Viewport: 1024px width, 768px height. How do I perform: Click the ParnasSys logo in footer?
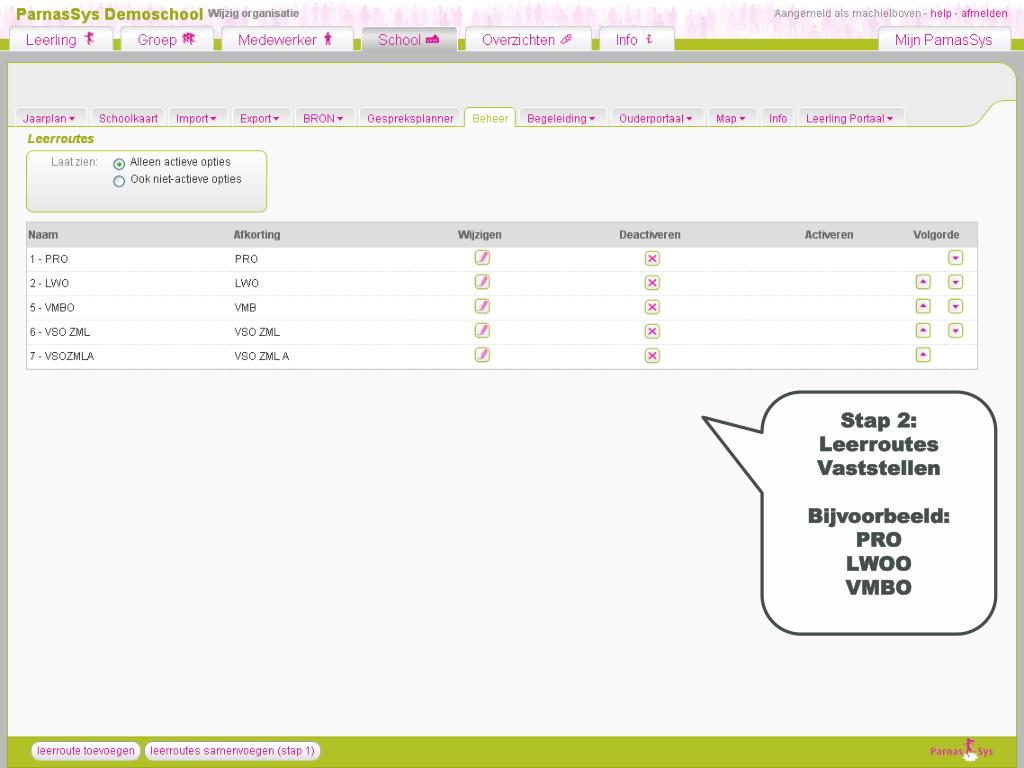coord(962,750)
